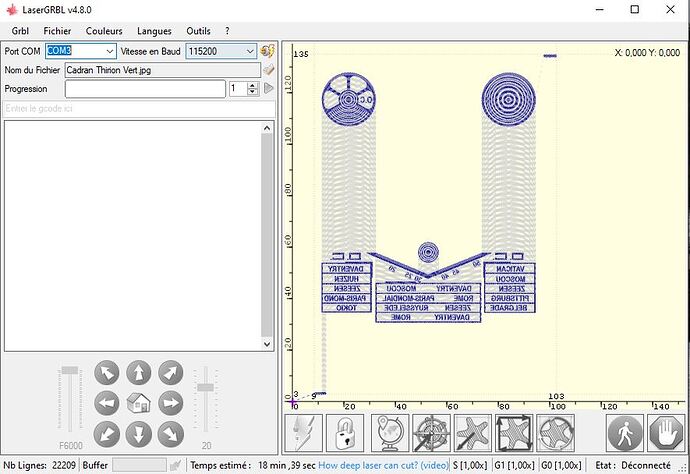Jog laser diagonally up-right
The width and height of the screenshot is (690, 474).
click(x=170, y=372)
